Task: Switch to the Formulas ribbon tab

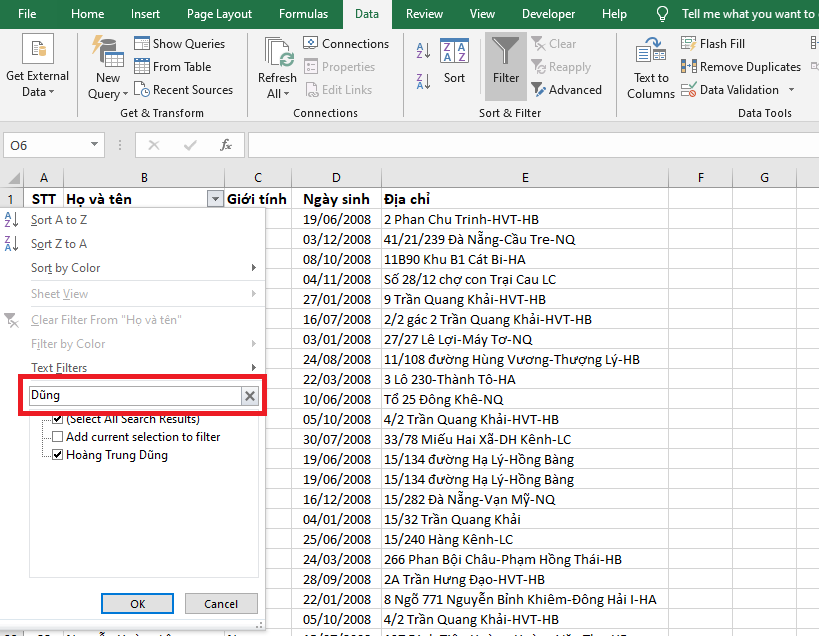Action: point(303,14)
